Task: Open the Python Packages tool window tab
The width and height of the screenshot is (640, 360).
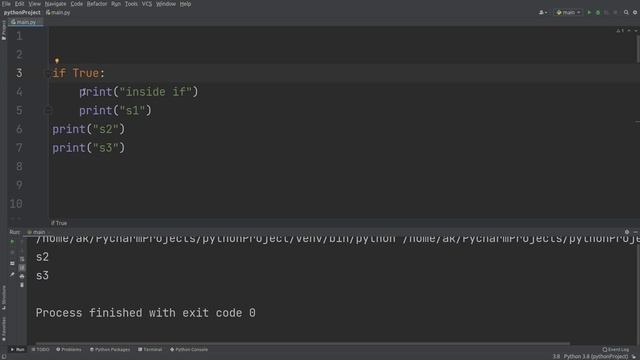Action: point(110,350)
